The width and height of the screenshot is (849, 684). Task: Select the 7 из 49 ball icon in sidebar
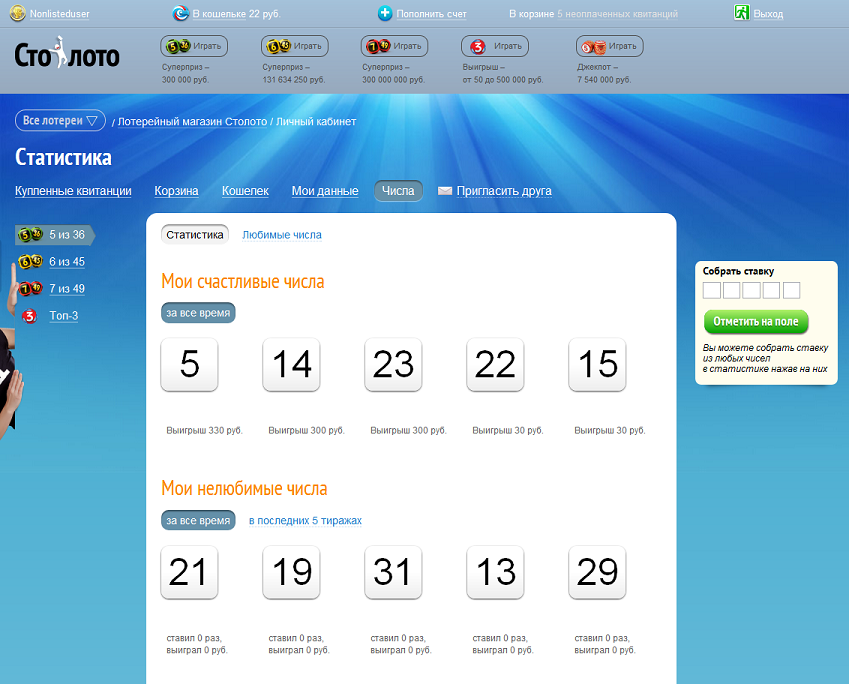click(29, 289)
